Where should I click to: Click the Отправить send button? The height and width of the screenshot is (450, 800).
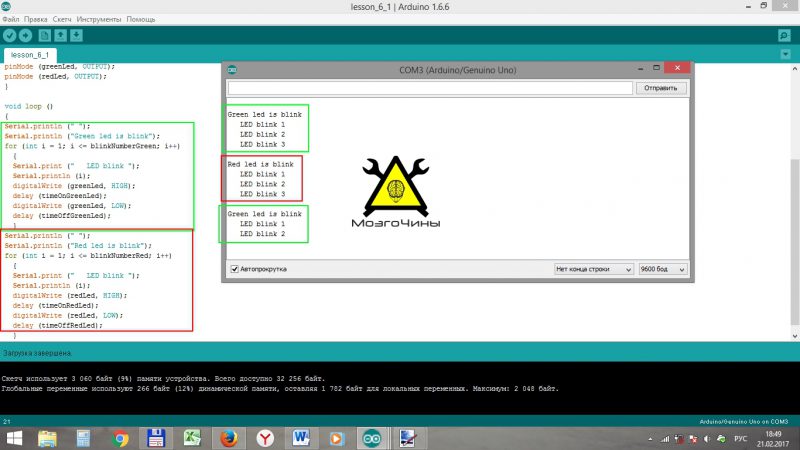pyautogui.click(x=661, y=88)
